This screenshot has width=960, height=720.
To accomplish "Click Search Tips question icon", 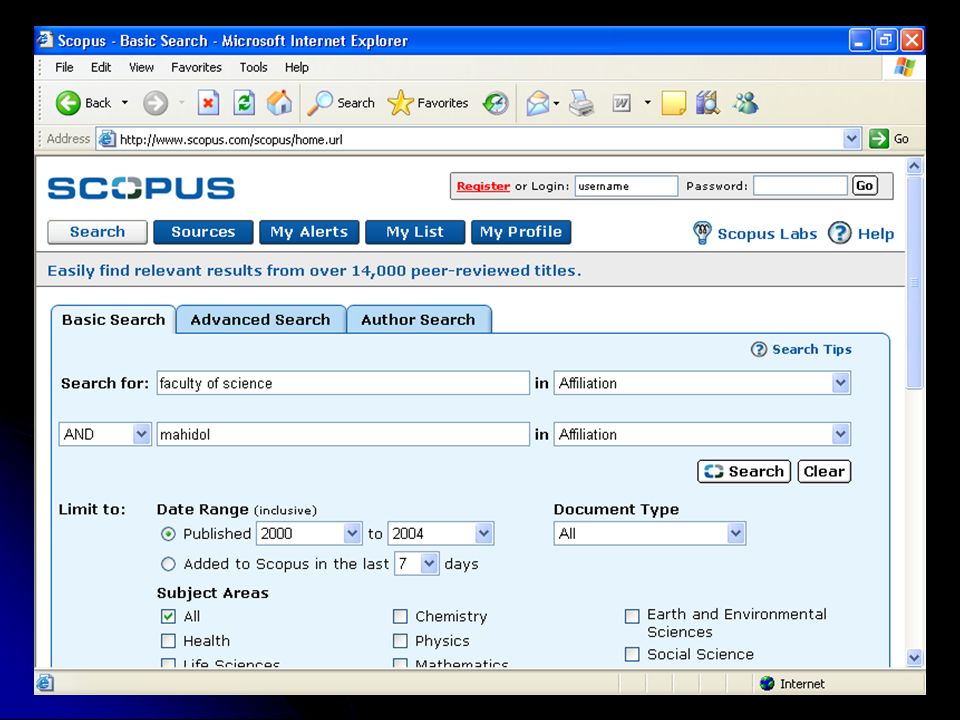I will pyautogui.click(x=759, y=350).
